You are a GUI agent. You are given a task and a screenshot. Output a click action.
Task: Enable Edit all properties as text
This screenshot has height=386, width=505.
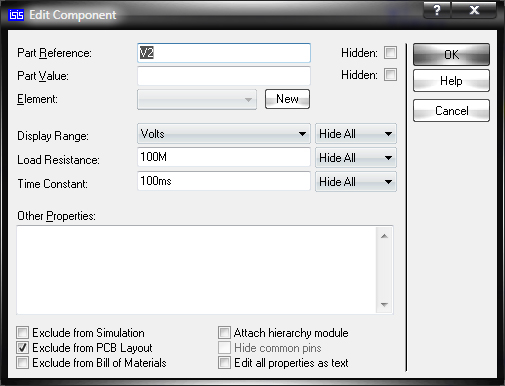point(224,363)
